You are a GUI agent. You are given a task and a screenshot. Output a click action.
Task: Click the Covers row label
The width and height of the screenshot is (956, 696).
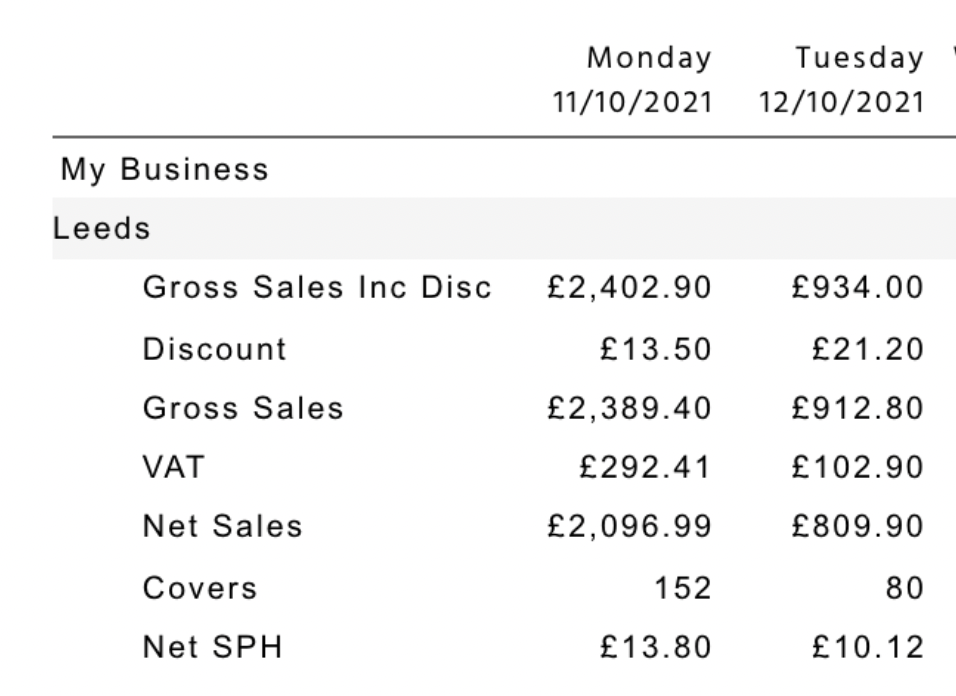coord(200,588)
